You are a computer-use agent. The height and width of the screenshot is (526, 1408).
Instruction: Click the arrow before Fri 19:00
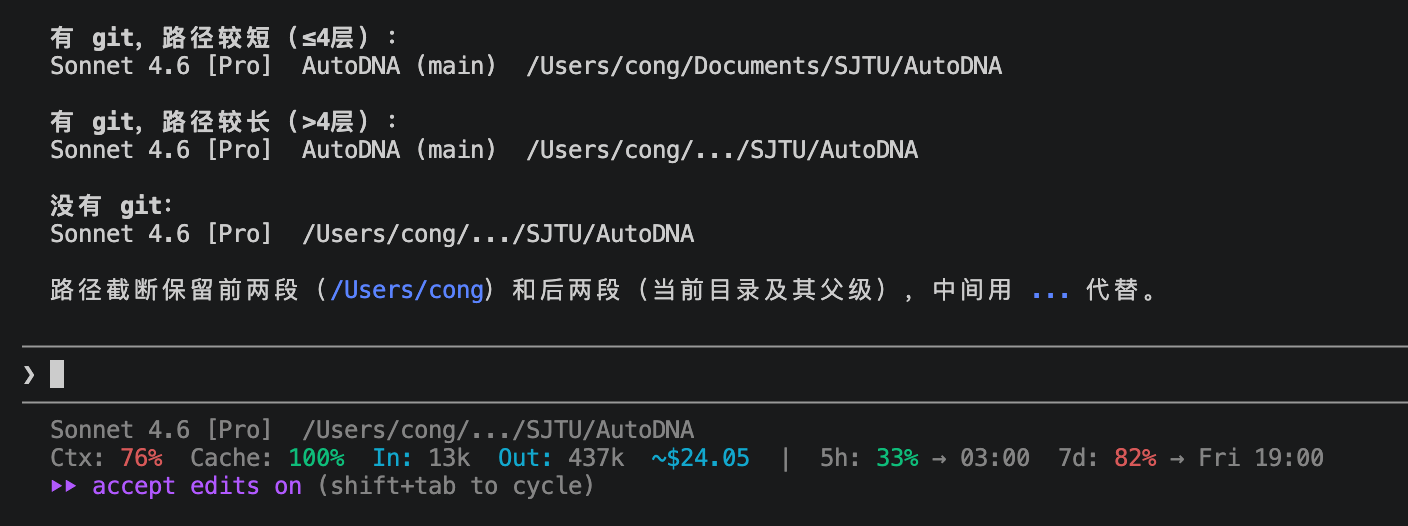pyautogui.click(x=1177, y=459)
